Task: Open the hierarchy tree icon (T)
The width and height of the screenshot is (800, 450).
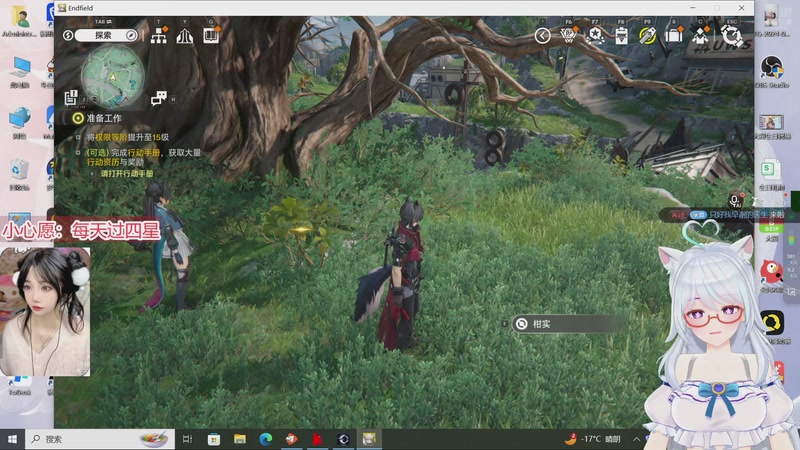Action: 159,36
